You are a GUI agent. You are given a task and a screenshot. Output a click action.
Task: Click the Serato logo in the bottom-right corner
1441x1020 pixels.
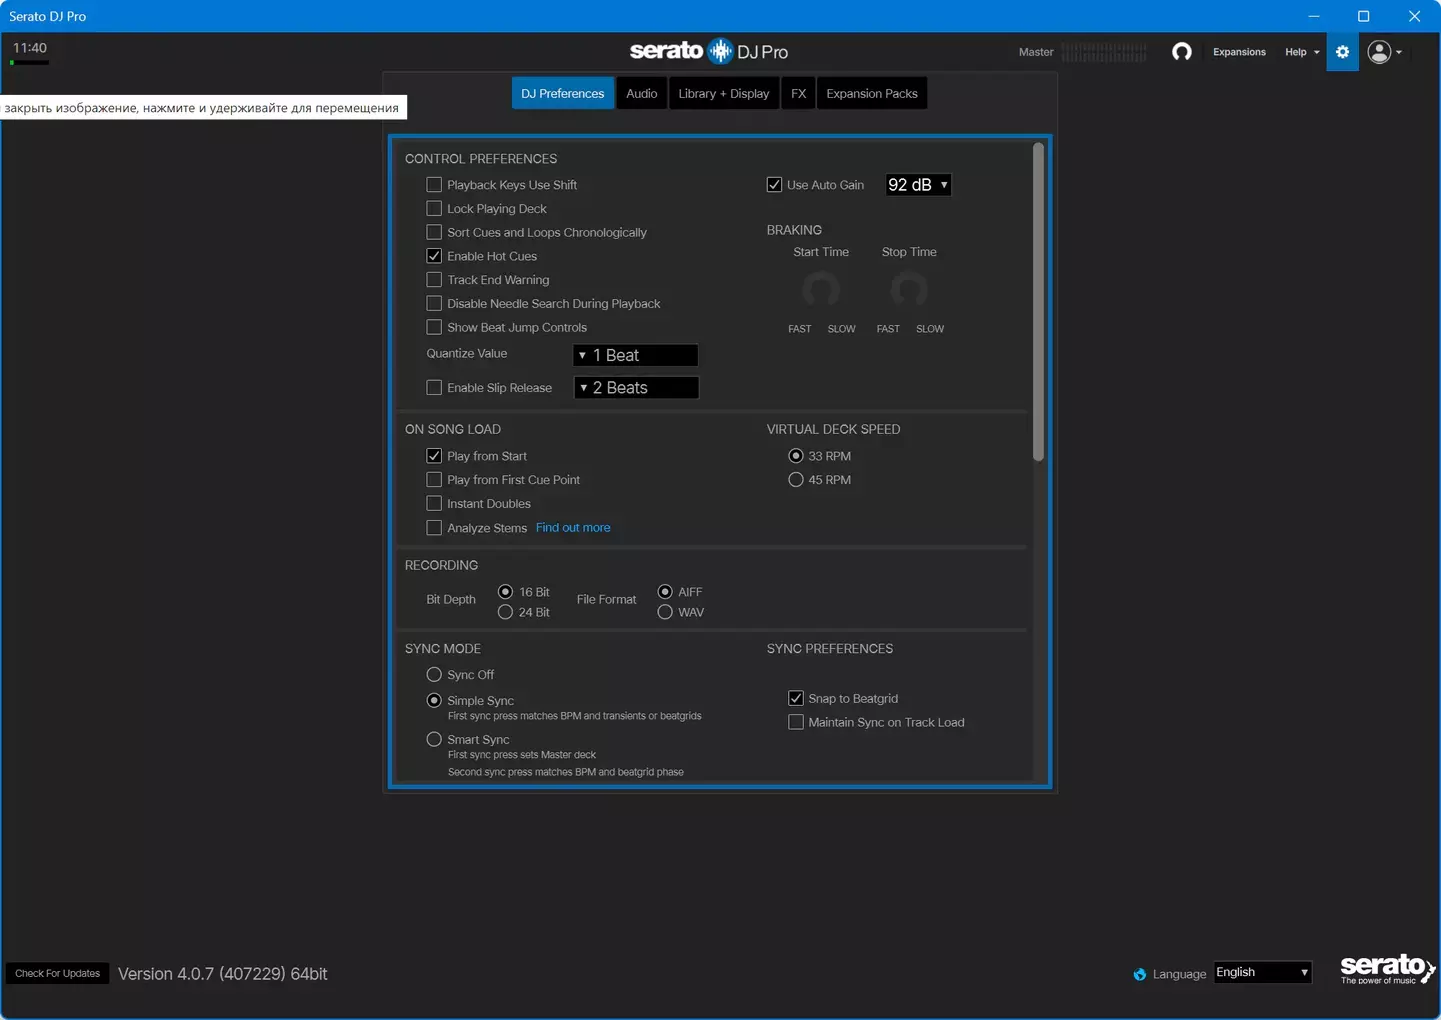tap(1386, 968)
